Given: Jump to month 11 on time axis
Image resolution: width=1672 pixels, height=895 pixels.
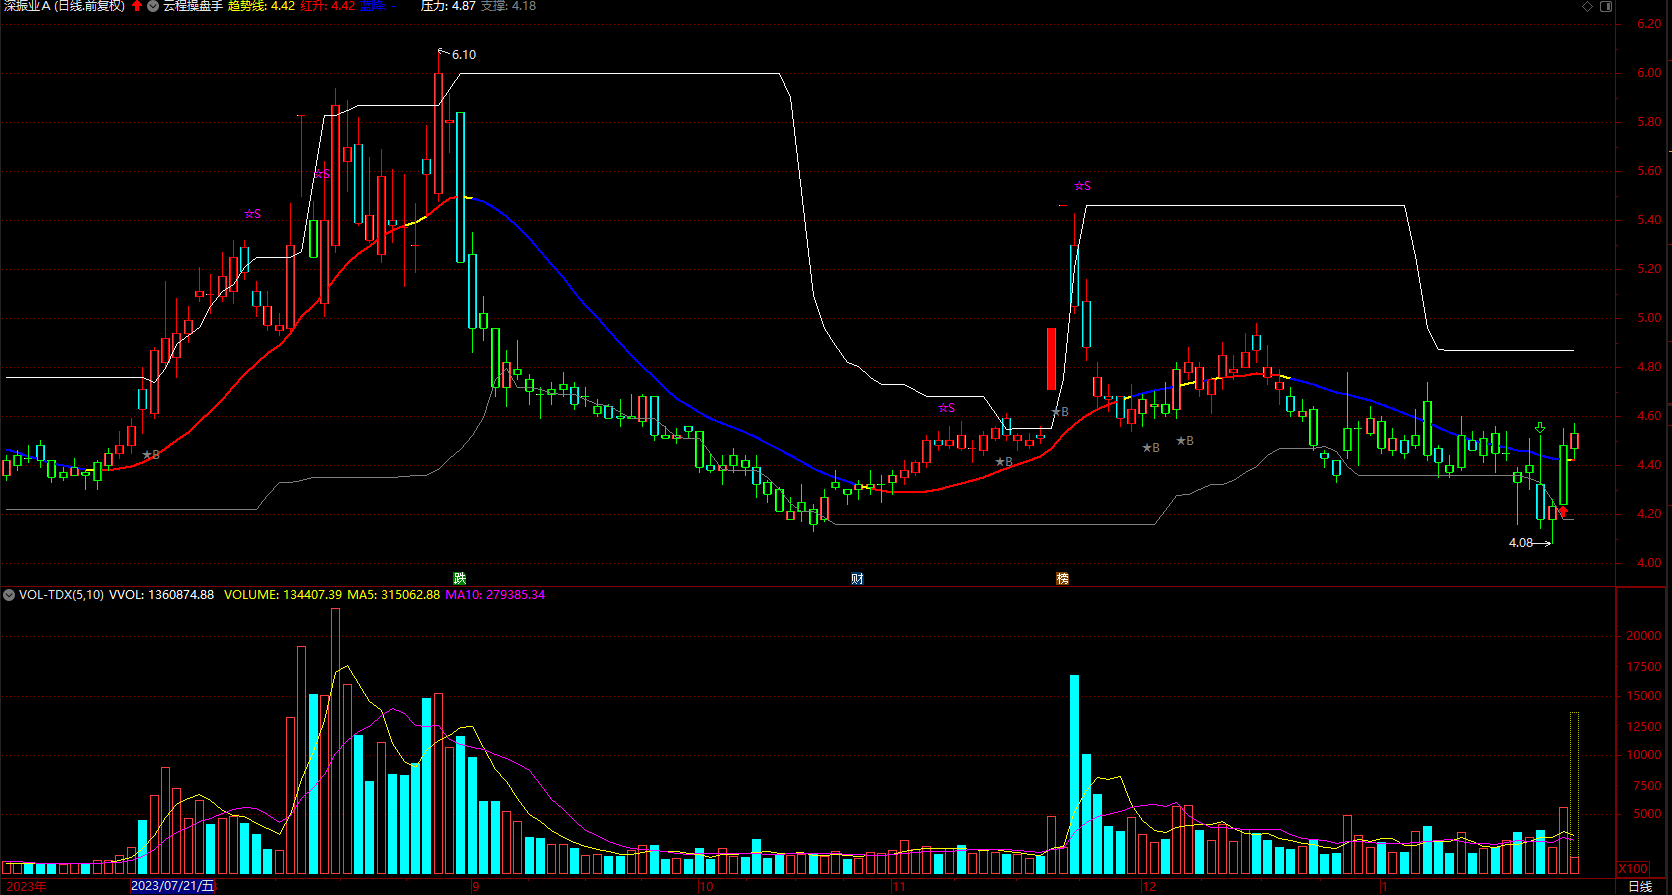Looking at the screenshot, I should click(x=898, y=886).
